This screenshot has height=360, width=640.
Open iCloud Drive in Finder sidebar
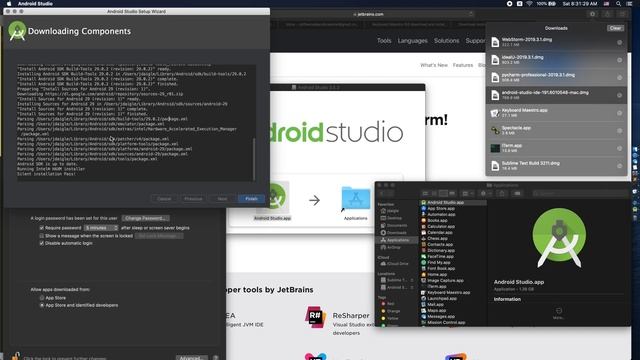[396, 264]
